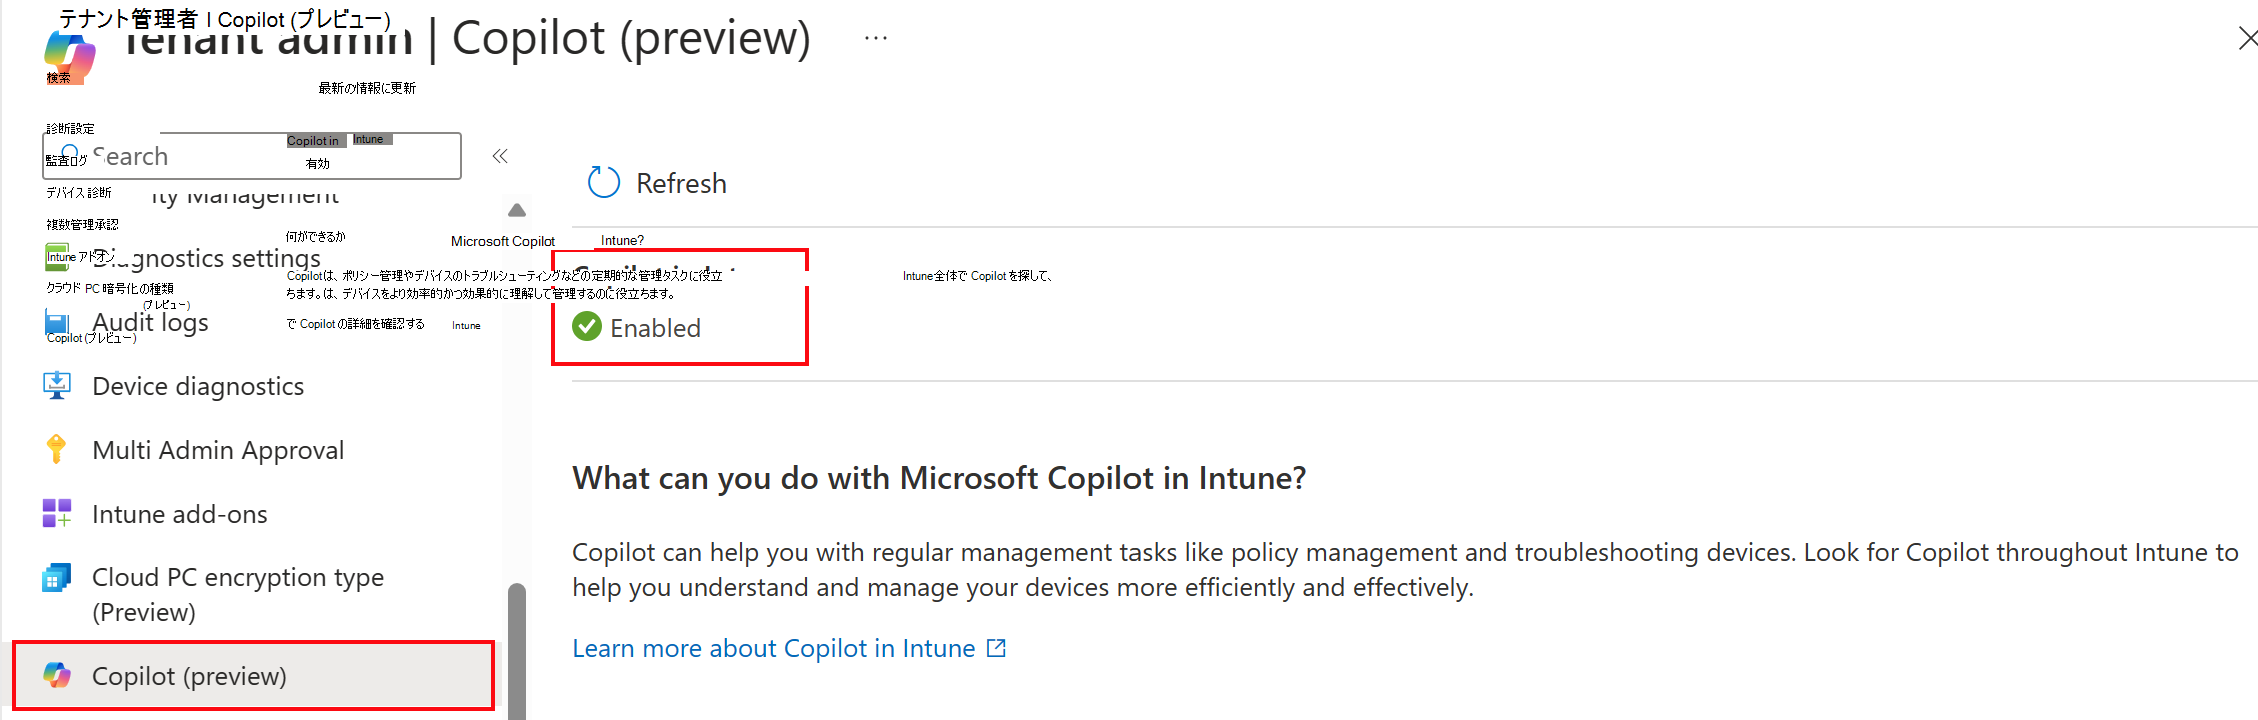
Task: Click the magnifier icon in the search box
Action: tap(70, 156)
